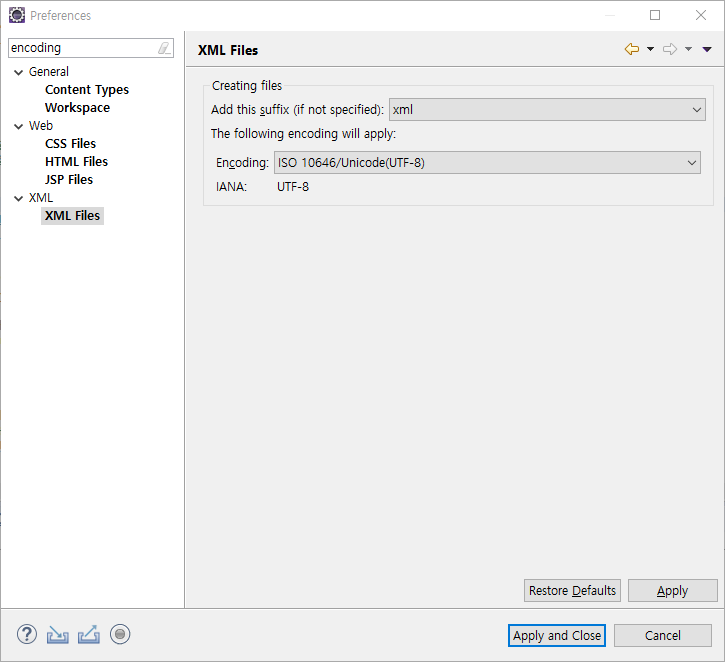Collapse the XML tree node
Screen dimensions: 725x662
click(x=18, y=199)
